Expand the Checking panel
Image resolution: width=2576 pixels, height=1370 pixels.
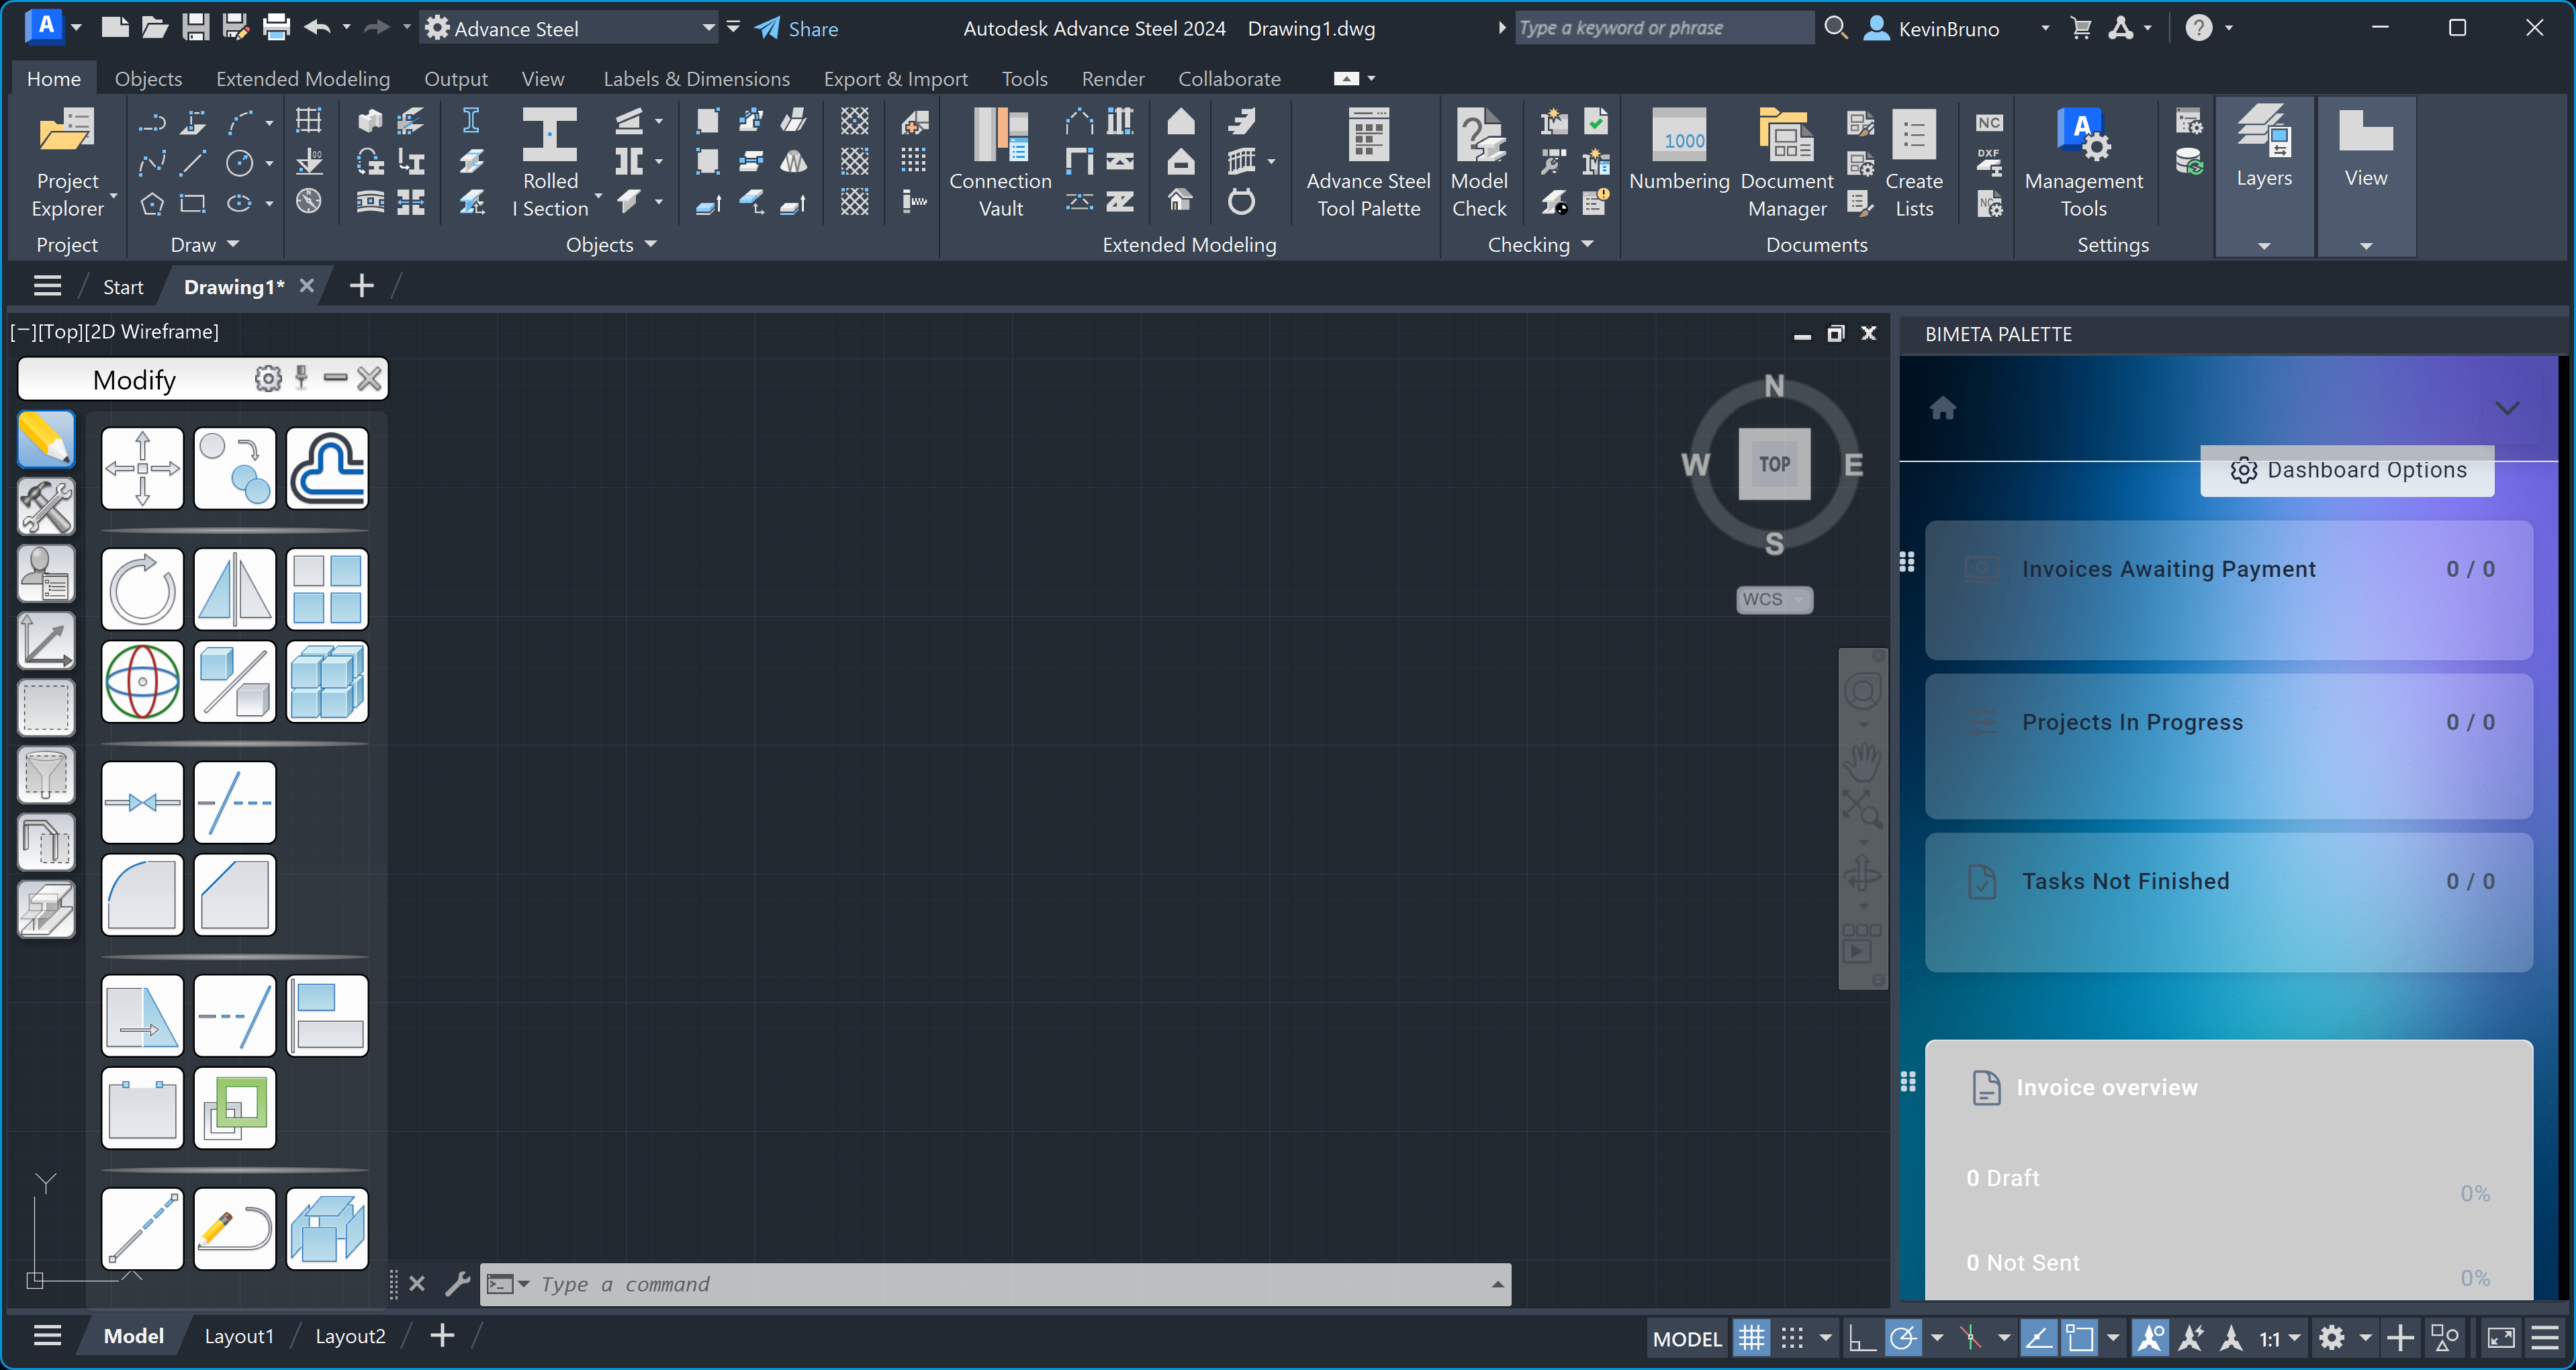tap(1540, 244)
